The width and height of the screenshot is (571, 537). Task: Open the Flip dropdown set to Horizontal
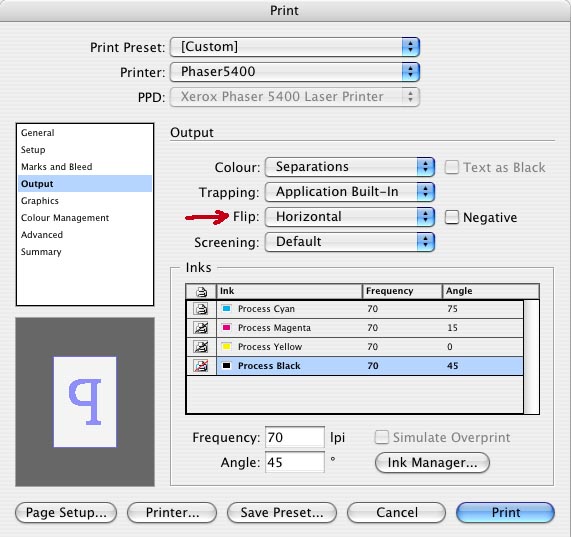(350, 217)
